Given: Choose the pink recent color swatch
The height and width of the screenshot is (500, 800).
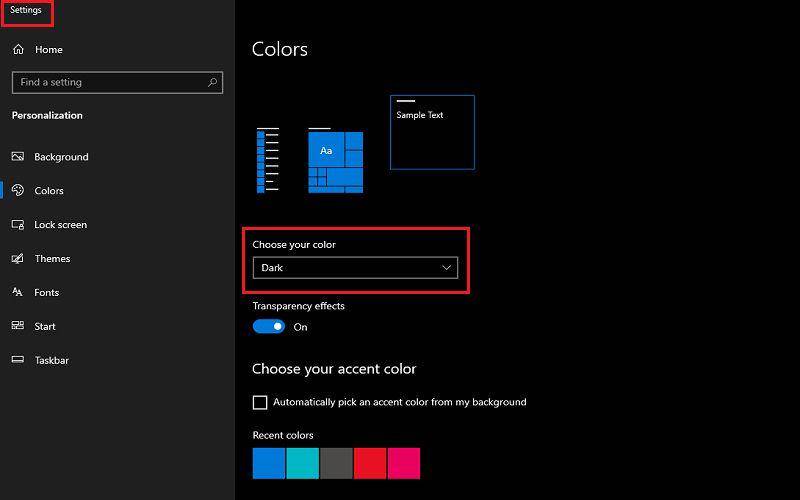Looking at the screenshot, I should [x=404, y=463].
